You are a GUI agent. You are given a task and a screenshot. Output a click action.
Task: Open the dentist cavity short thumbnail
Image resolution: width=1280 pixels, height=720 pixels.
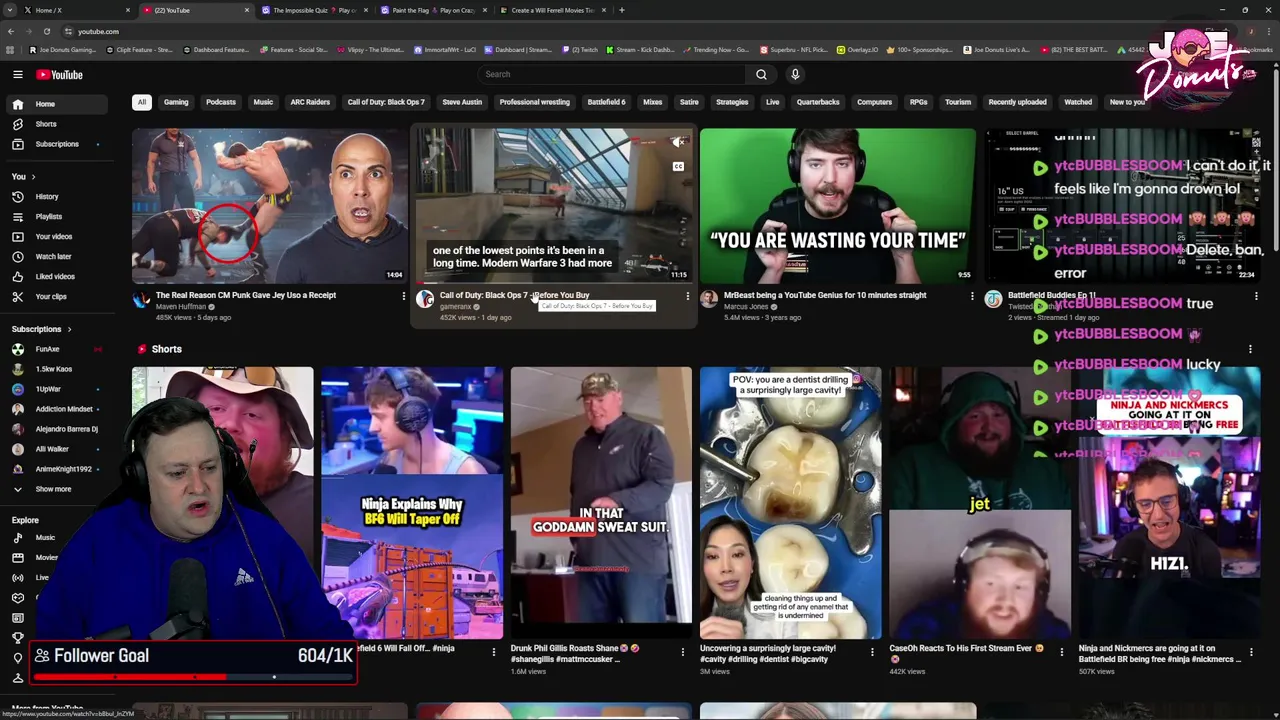pos(790,503)
